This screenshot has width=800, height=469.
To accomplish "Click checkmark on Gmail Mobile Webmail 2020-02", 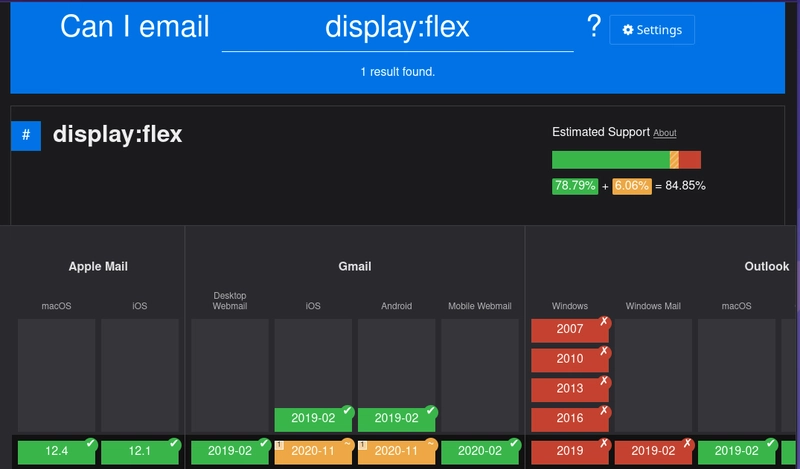I will (x=514, y=443).
